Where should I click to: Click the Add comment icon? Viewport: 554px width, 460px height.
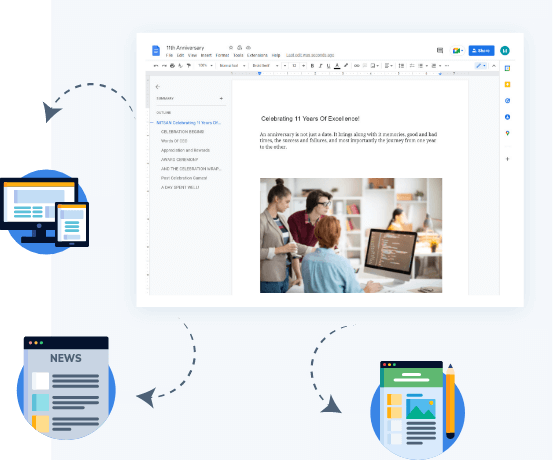pos(365,66)
